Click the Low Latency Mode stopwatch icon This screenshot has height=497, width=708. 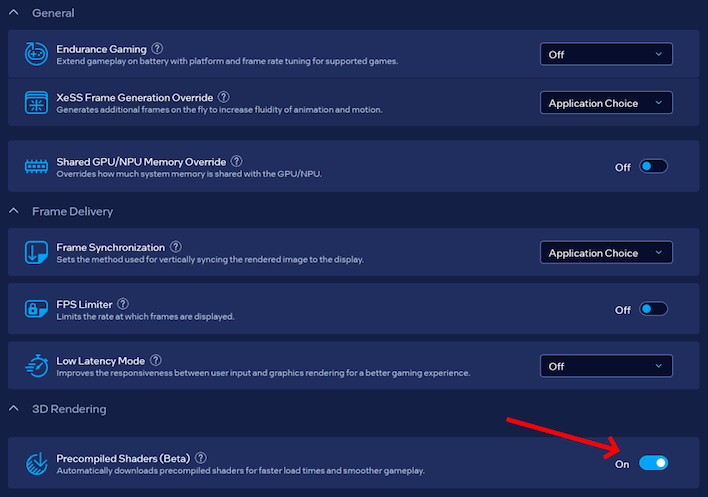pyautogui.click(x=37, y=366)
